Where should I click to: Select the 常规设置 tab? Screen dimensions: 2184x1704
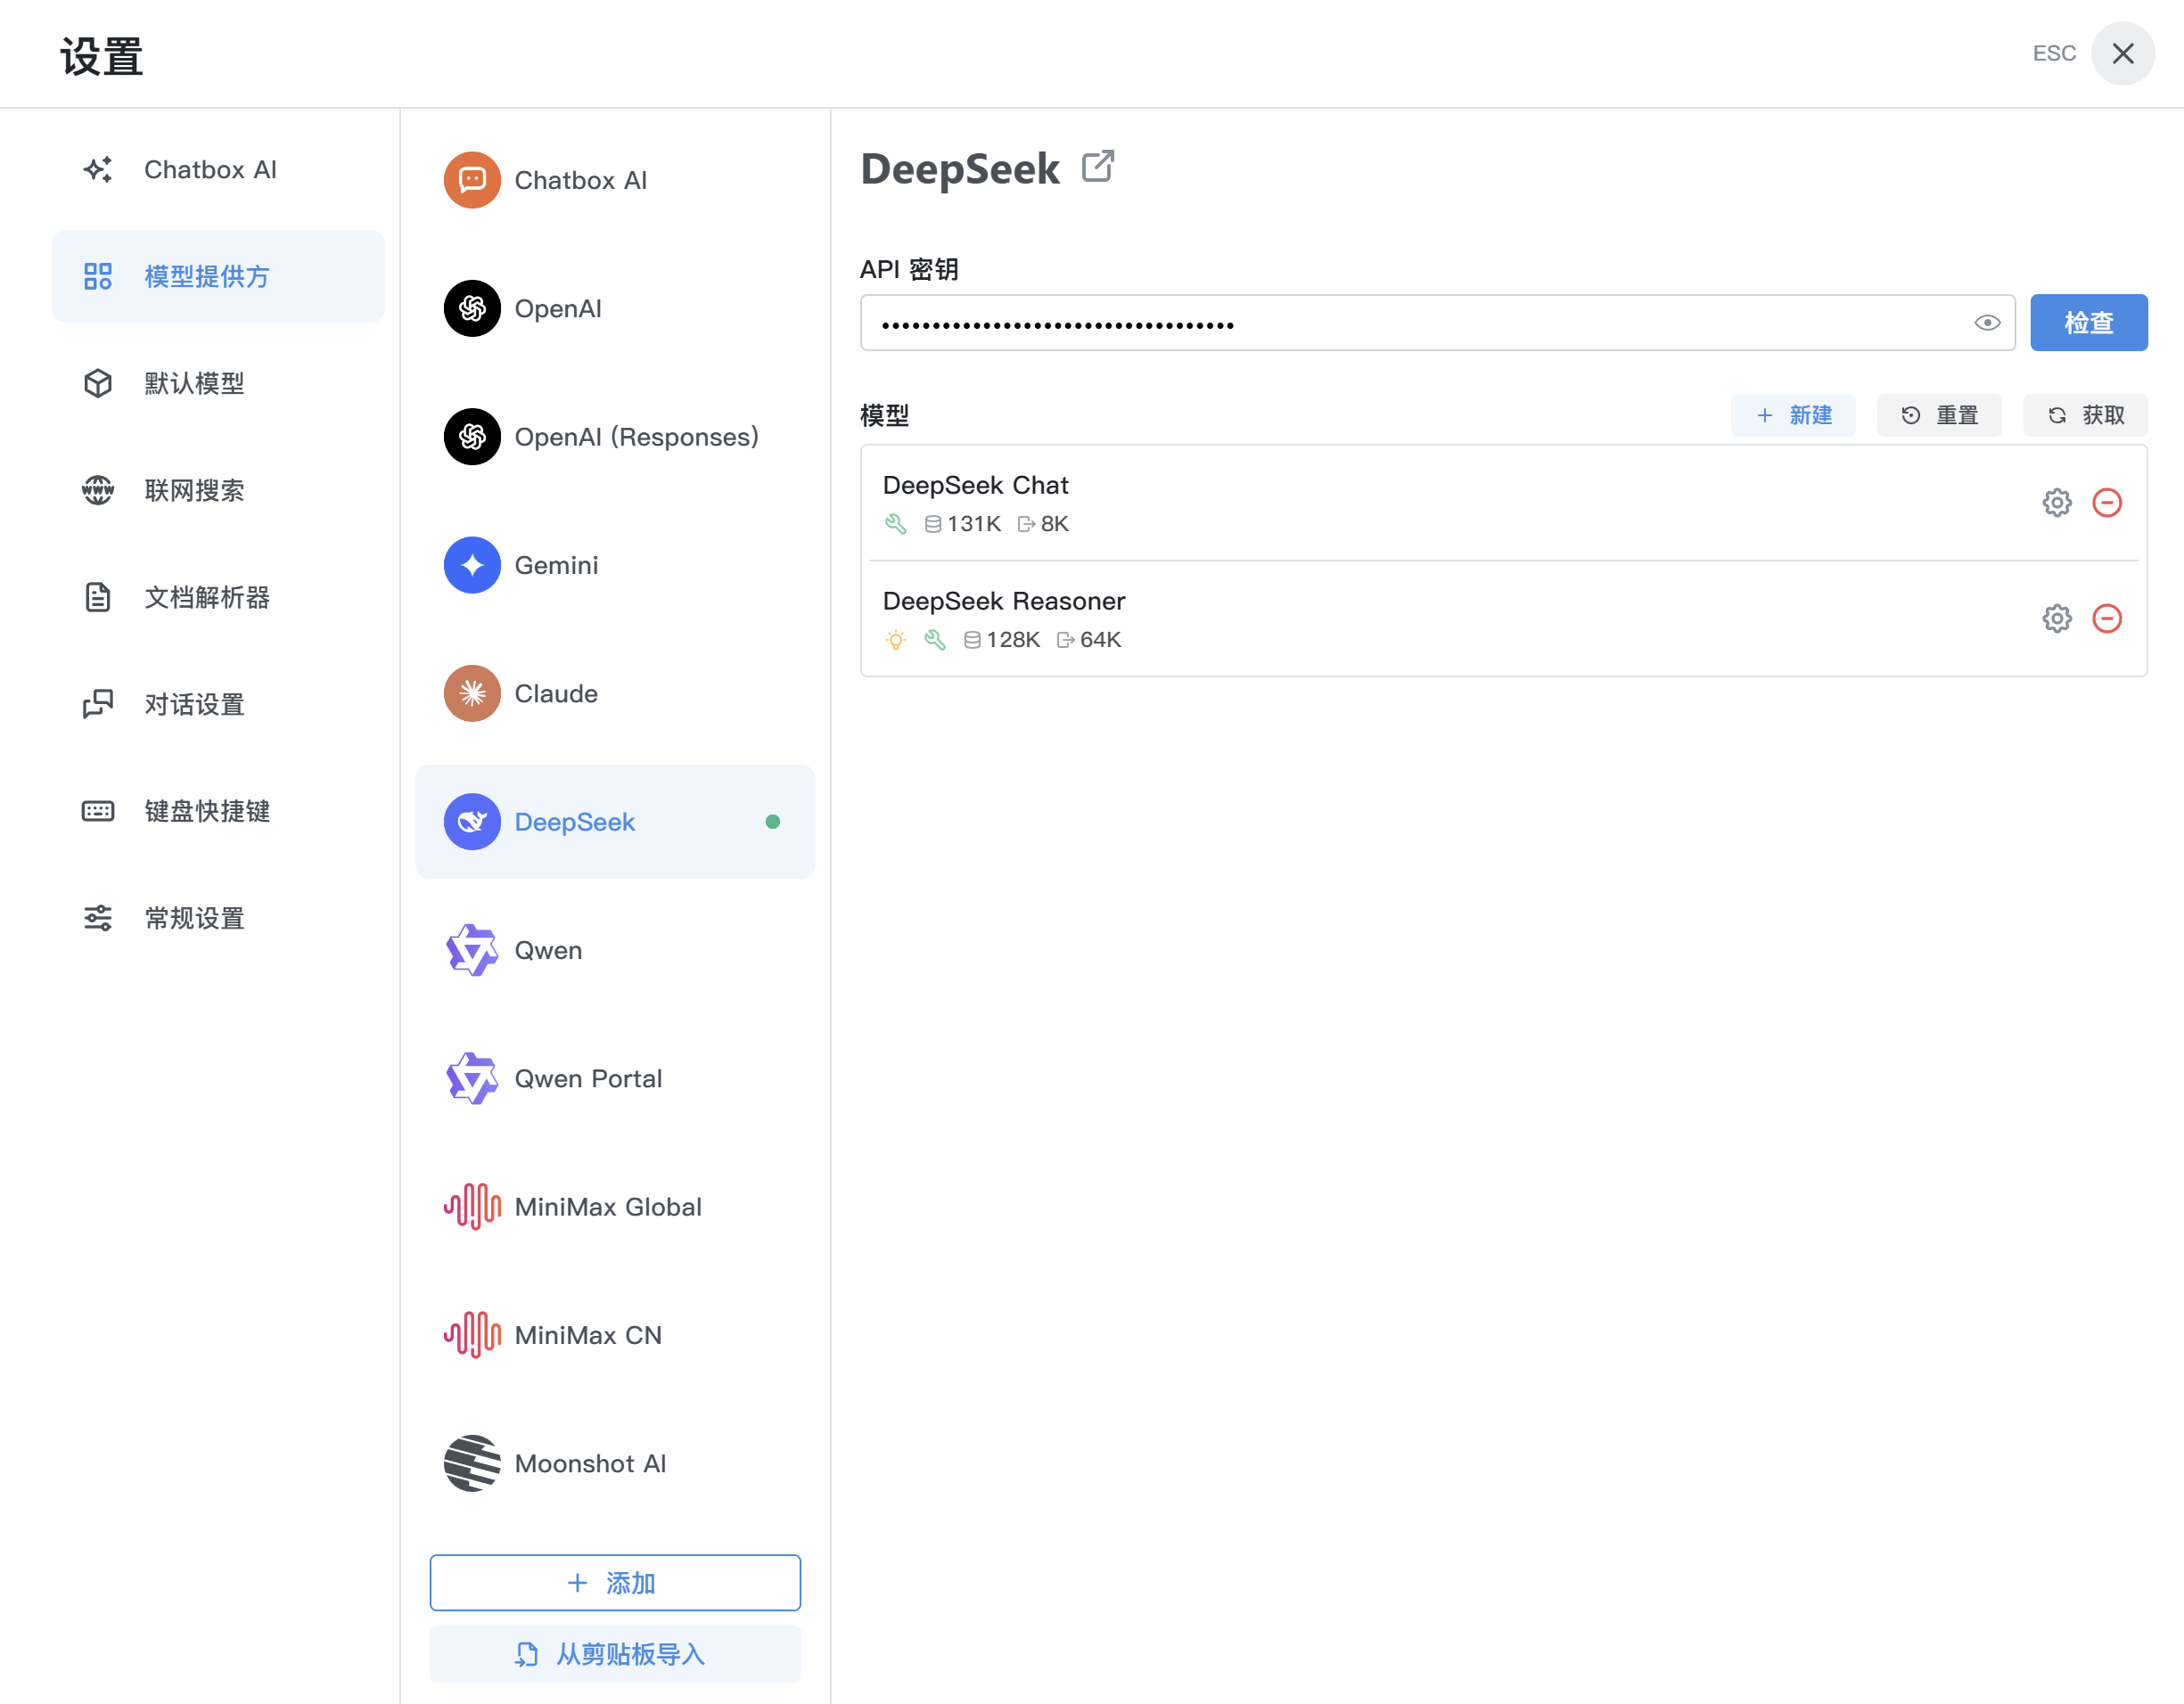coord(218,918)
